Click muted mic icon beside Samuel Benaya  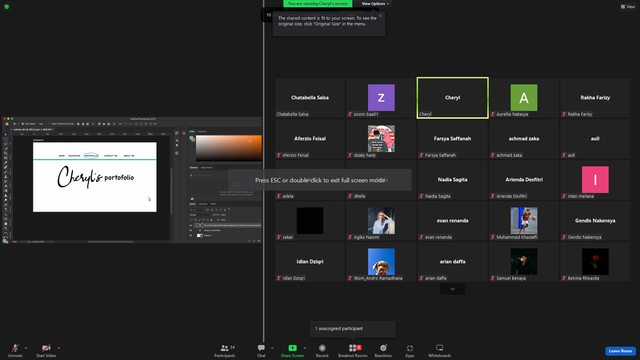click(493, 278)
